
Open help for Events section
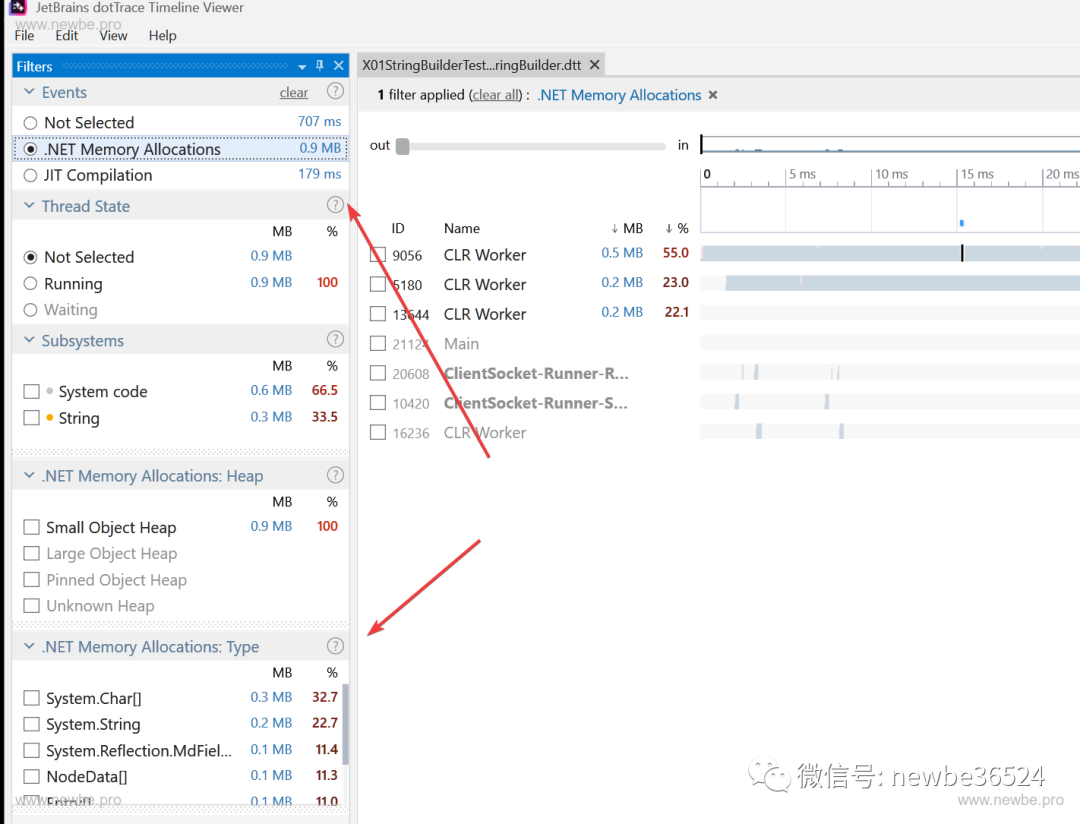click(x=335, y=91)
